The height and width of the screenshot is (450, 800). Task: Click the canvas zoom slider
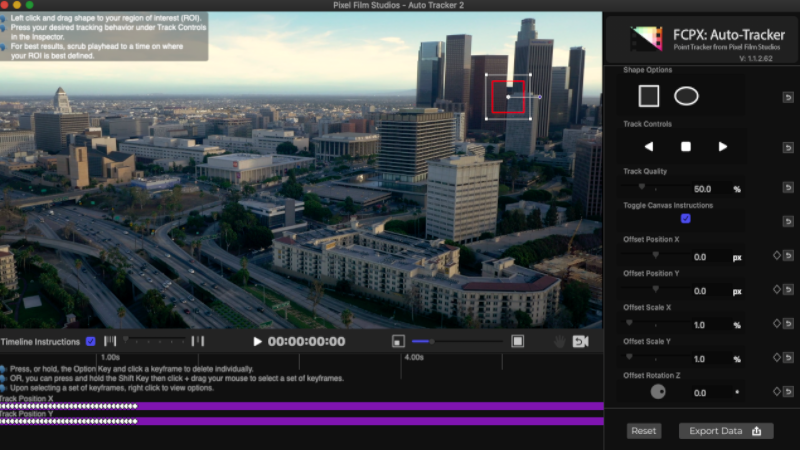(x=457, y=341)
